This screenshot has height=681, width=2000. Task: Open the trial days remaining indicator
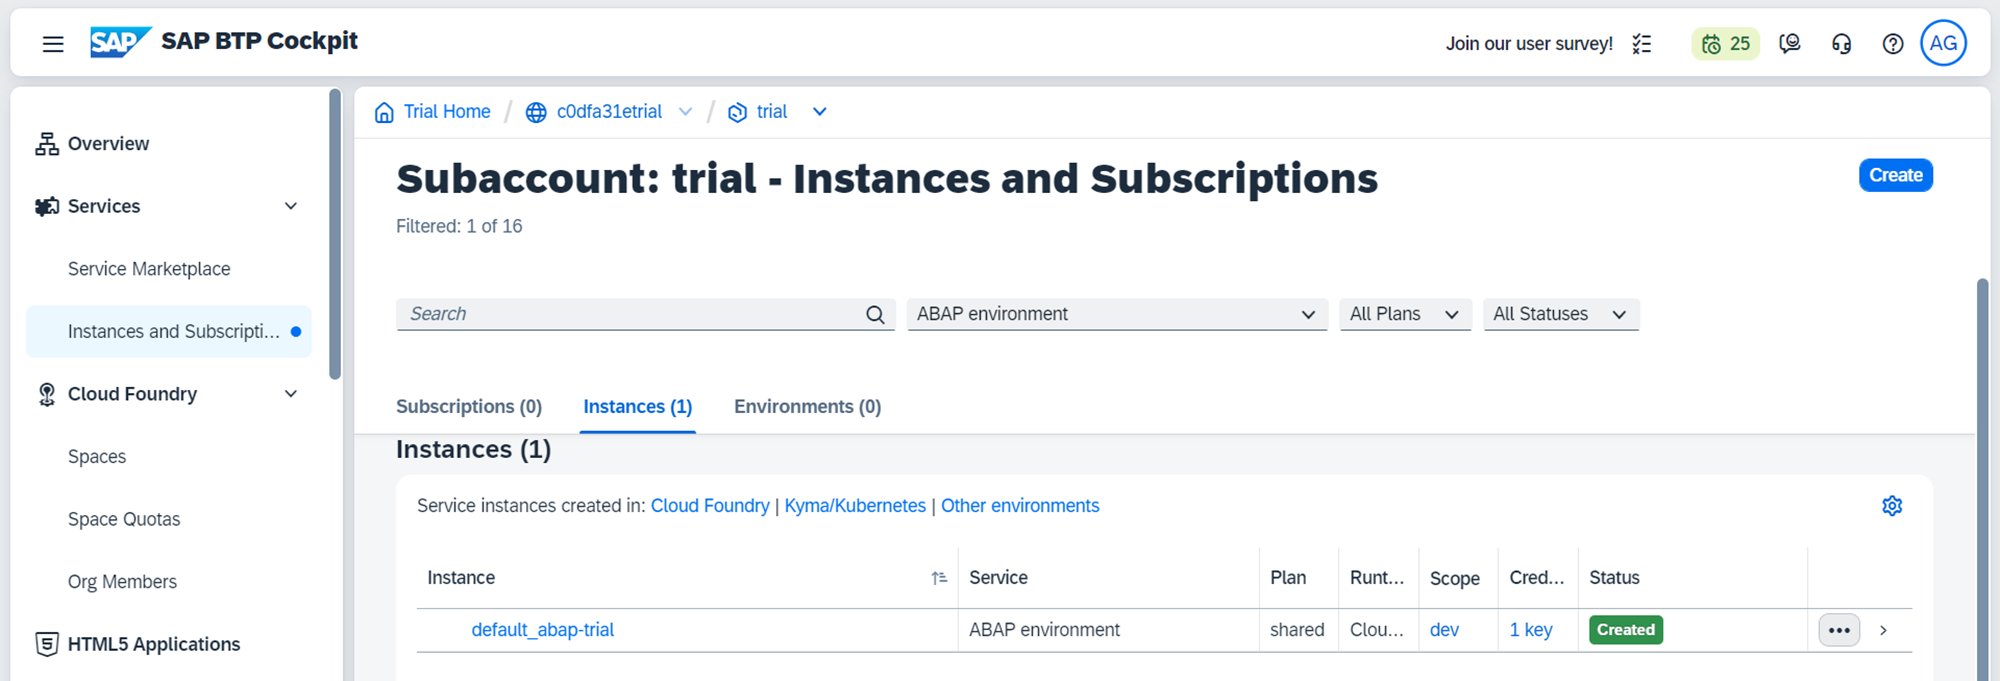coord(1725,44)
